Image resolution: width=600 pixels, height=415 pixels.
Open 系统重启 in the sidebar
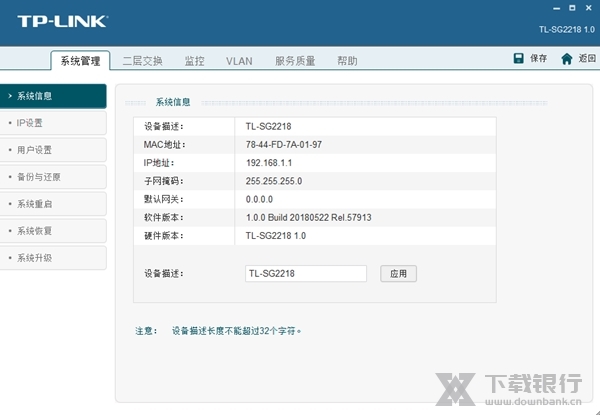tap(53, 204)
